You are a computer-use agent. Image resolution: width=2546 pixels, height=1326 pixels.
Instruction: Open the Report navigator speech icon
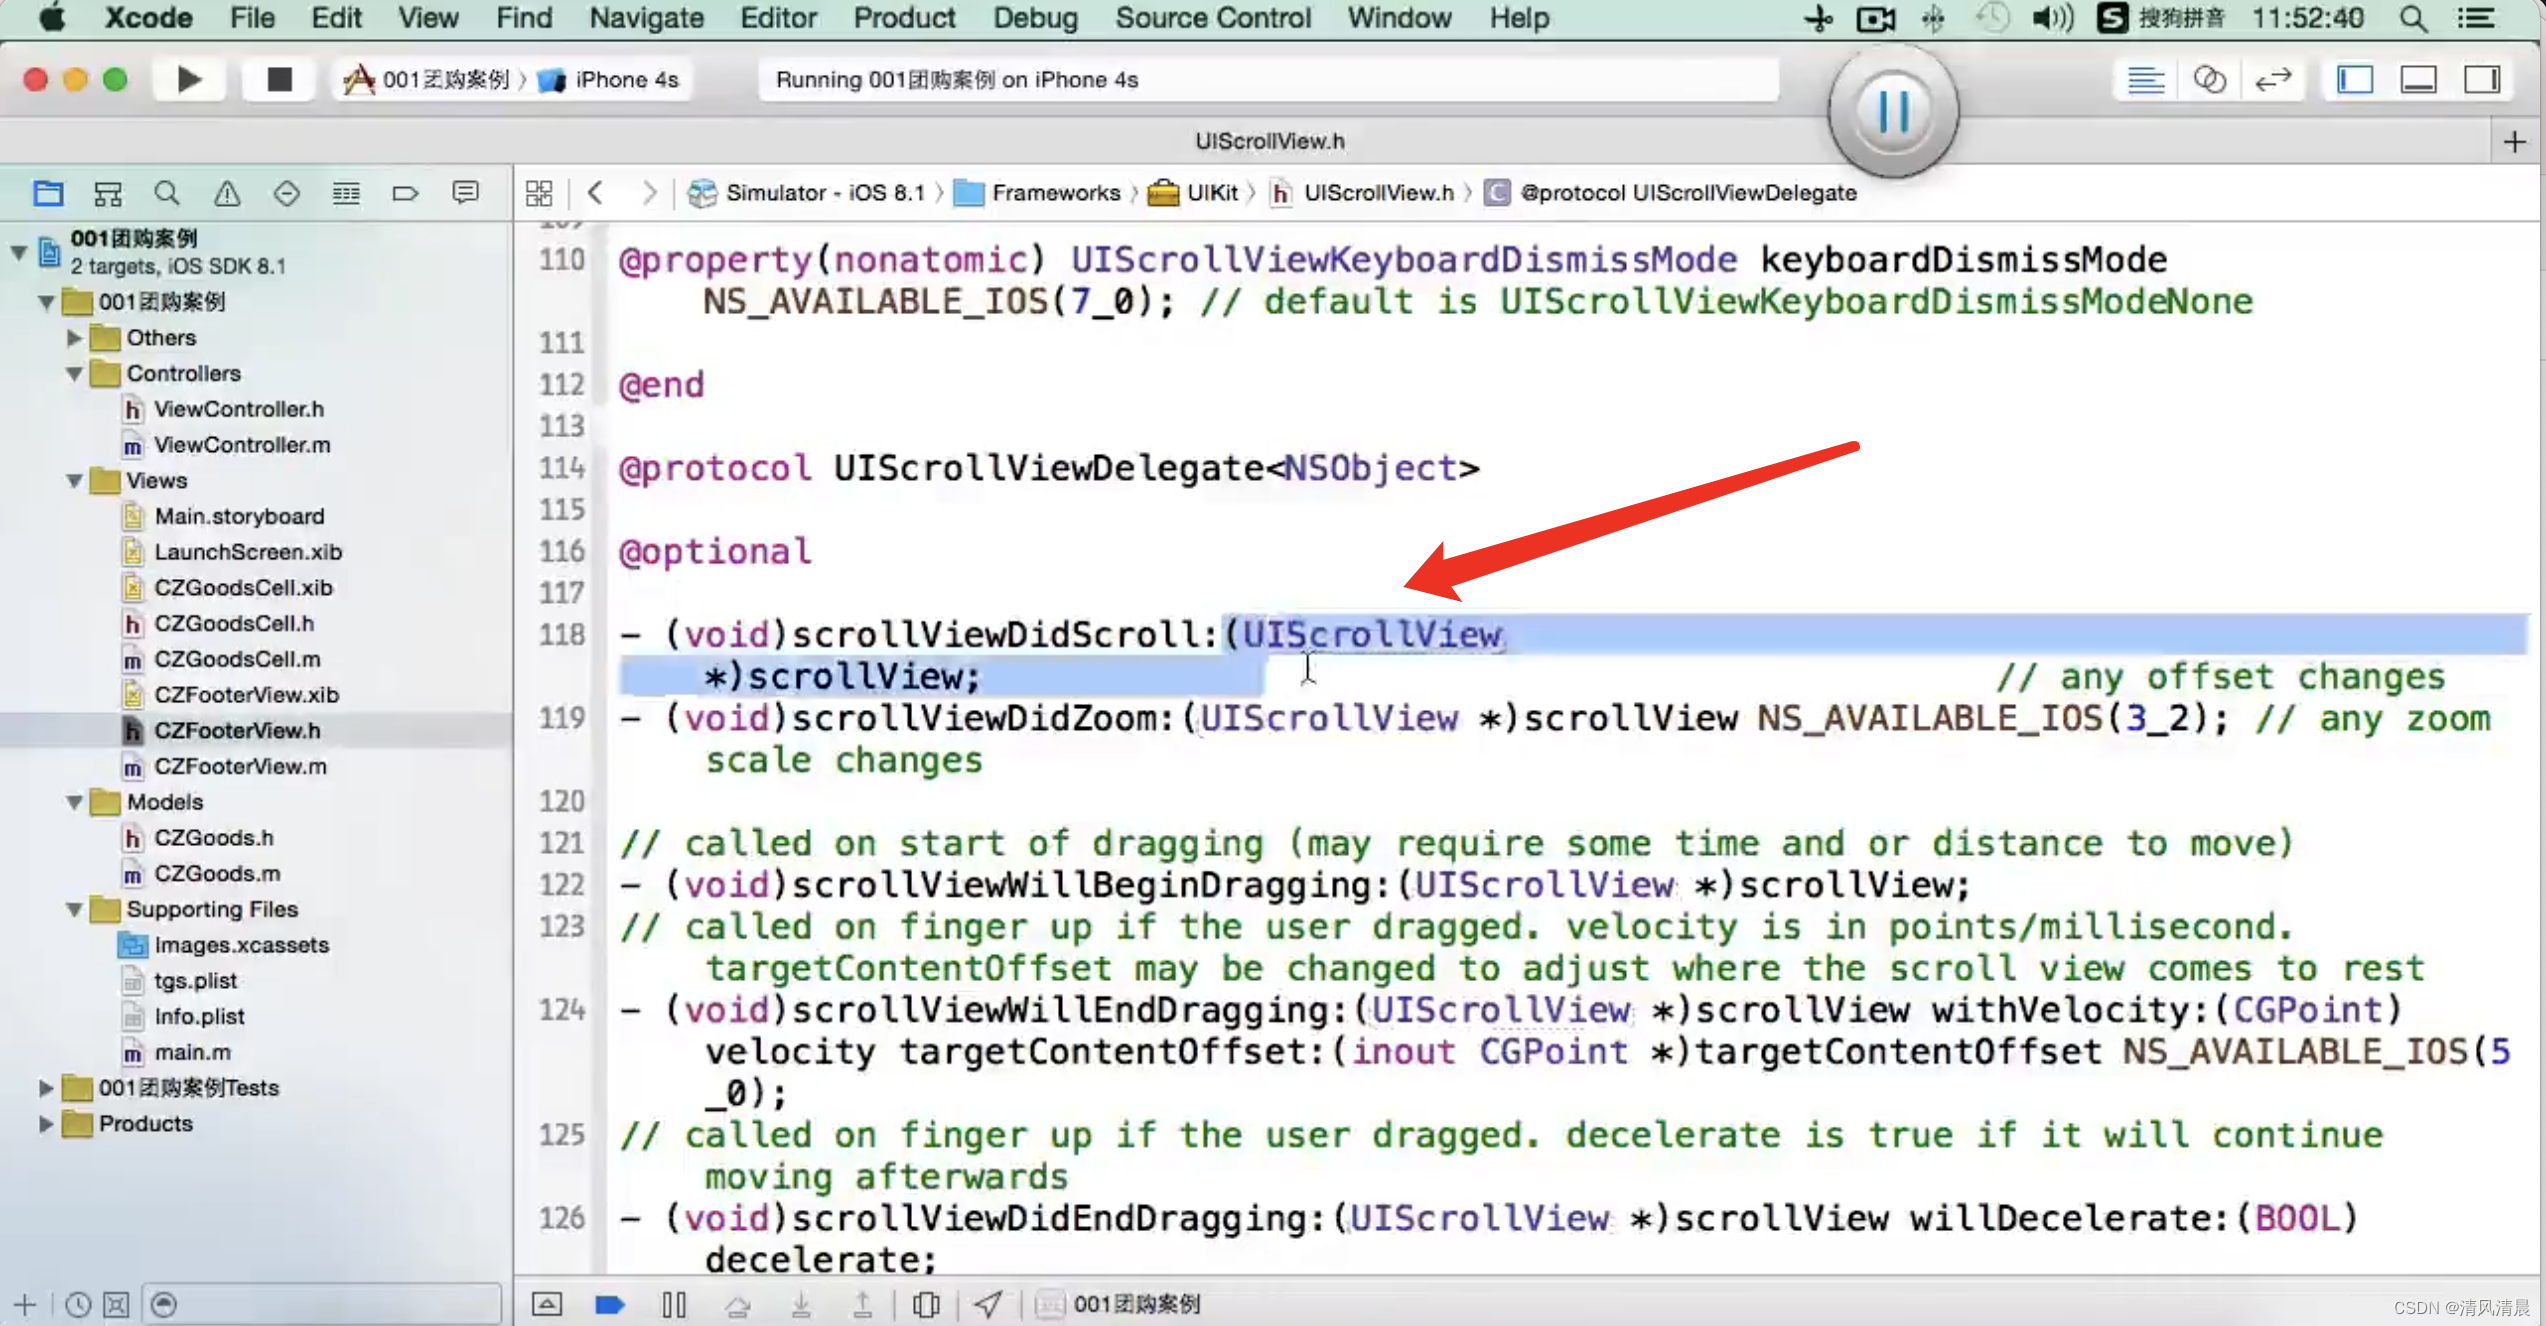tap(465, 192)
